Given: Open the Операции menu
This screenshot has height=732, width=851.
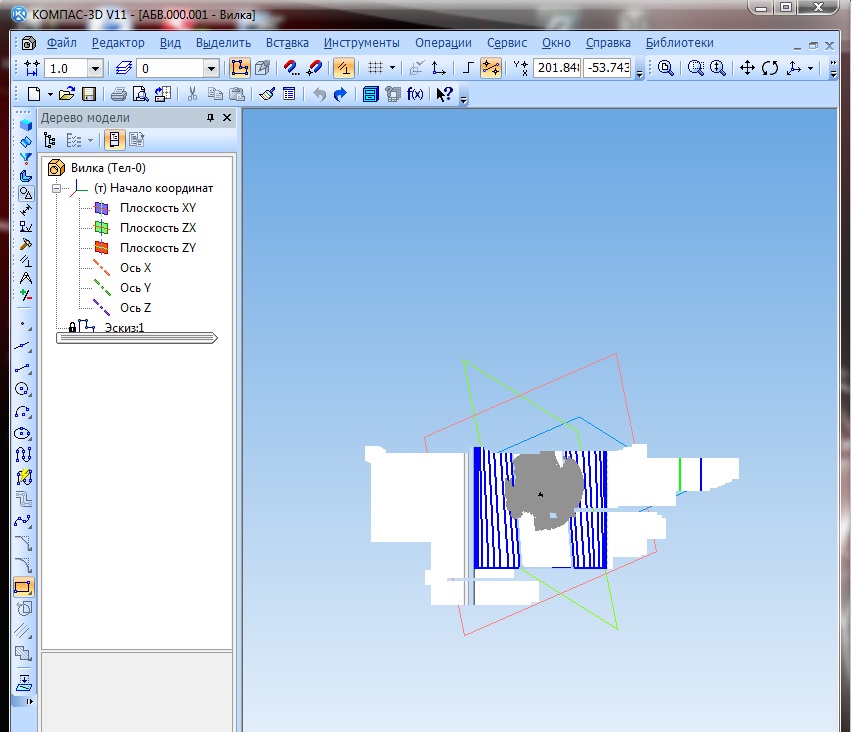Looking at the screenshot, I should point(445,43).
